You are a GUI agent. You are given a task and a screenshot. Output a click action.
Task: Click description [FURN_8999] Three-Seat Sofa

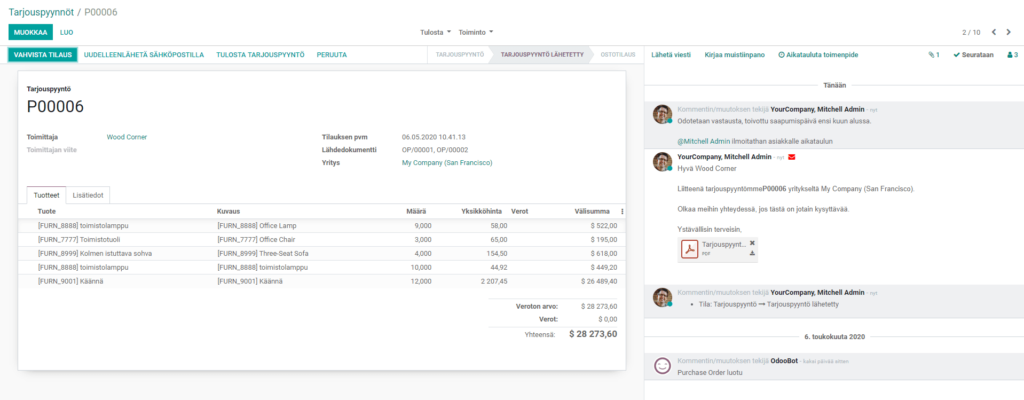[x=263, y=253]
